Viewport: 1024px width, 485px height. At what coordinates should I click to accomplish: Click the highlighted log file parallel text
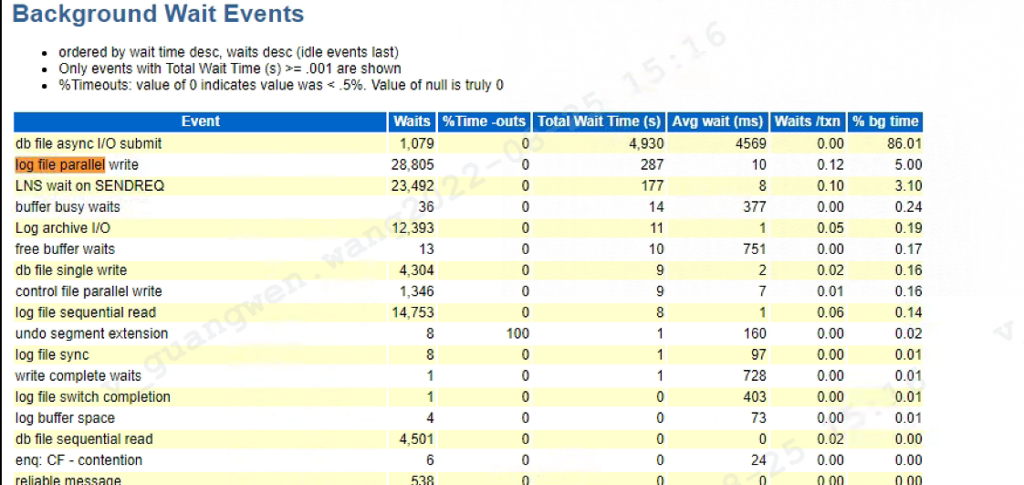click(59, 164)
